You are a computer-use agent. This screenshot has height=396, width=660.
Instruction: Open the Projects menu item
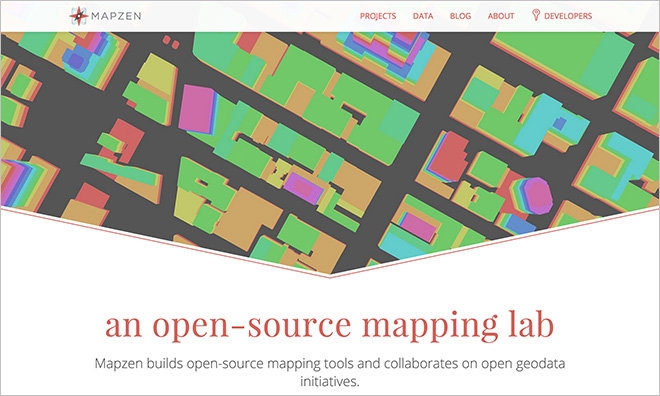pos(378,16)
